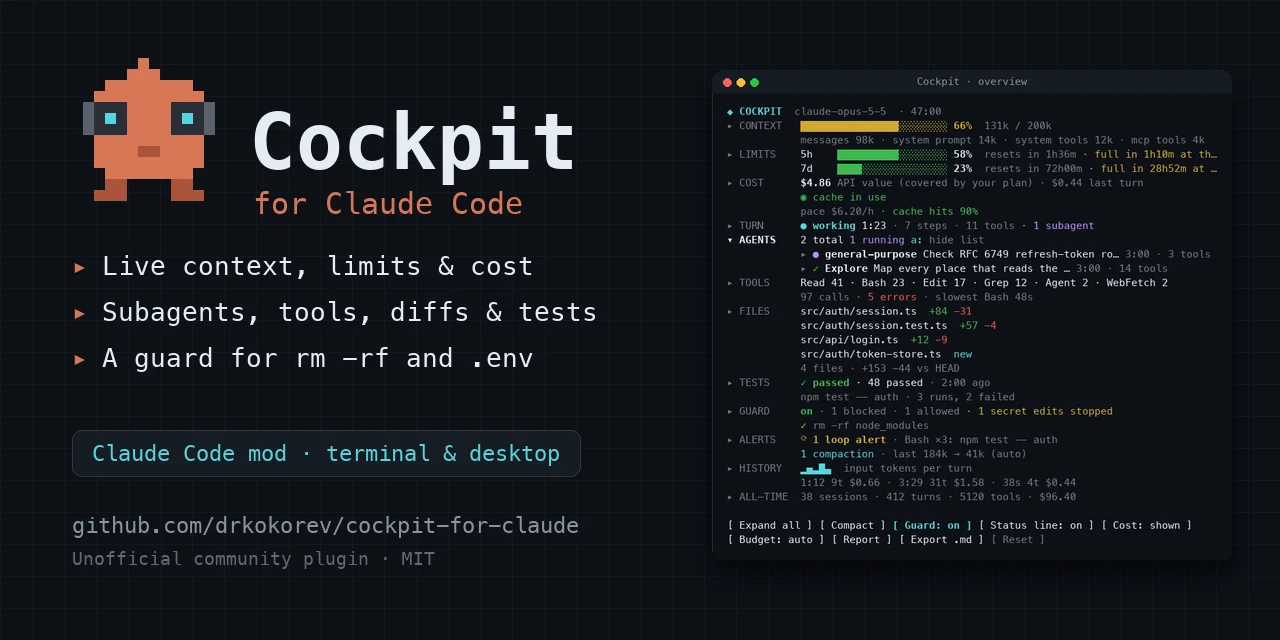Image resolution: width=1280 pixels, height=640 pixels.
Task: Click 'Unofficial community plugin · MIT' text
Action: click(x=254, y=559)
